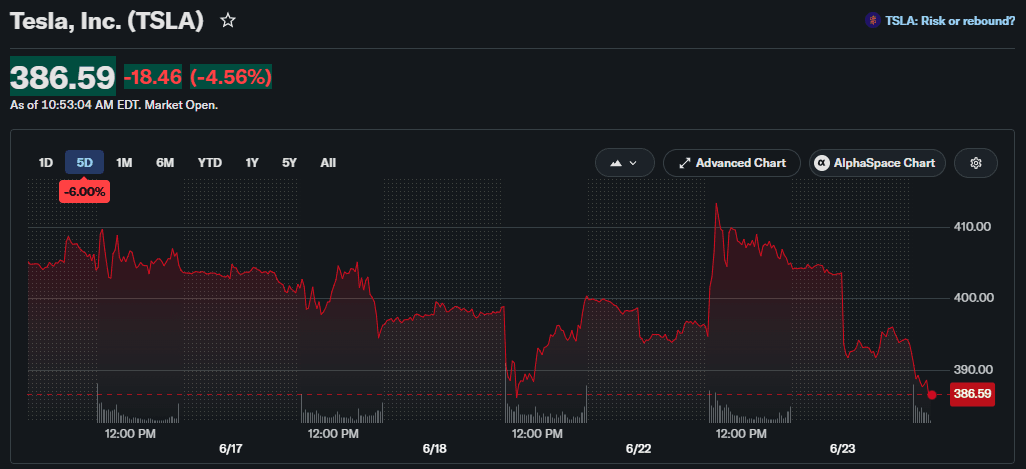Open the AlphaSpace Chart
This screenshot has height=469, width=1026.
pyautogui.click(x=877, y=163)
